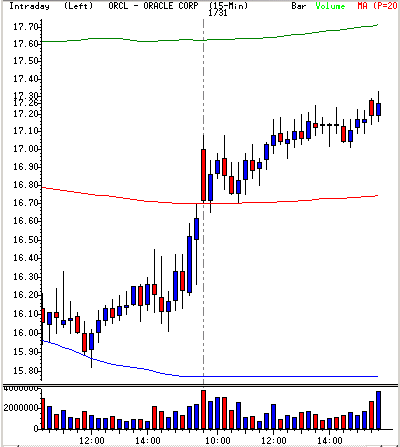Viewport: 400px width, 447px height.
Task: Select the 16.60 price axis label
Action: 27,221
